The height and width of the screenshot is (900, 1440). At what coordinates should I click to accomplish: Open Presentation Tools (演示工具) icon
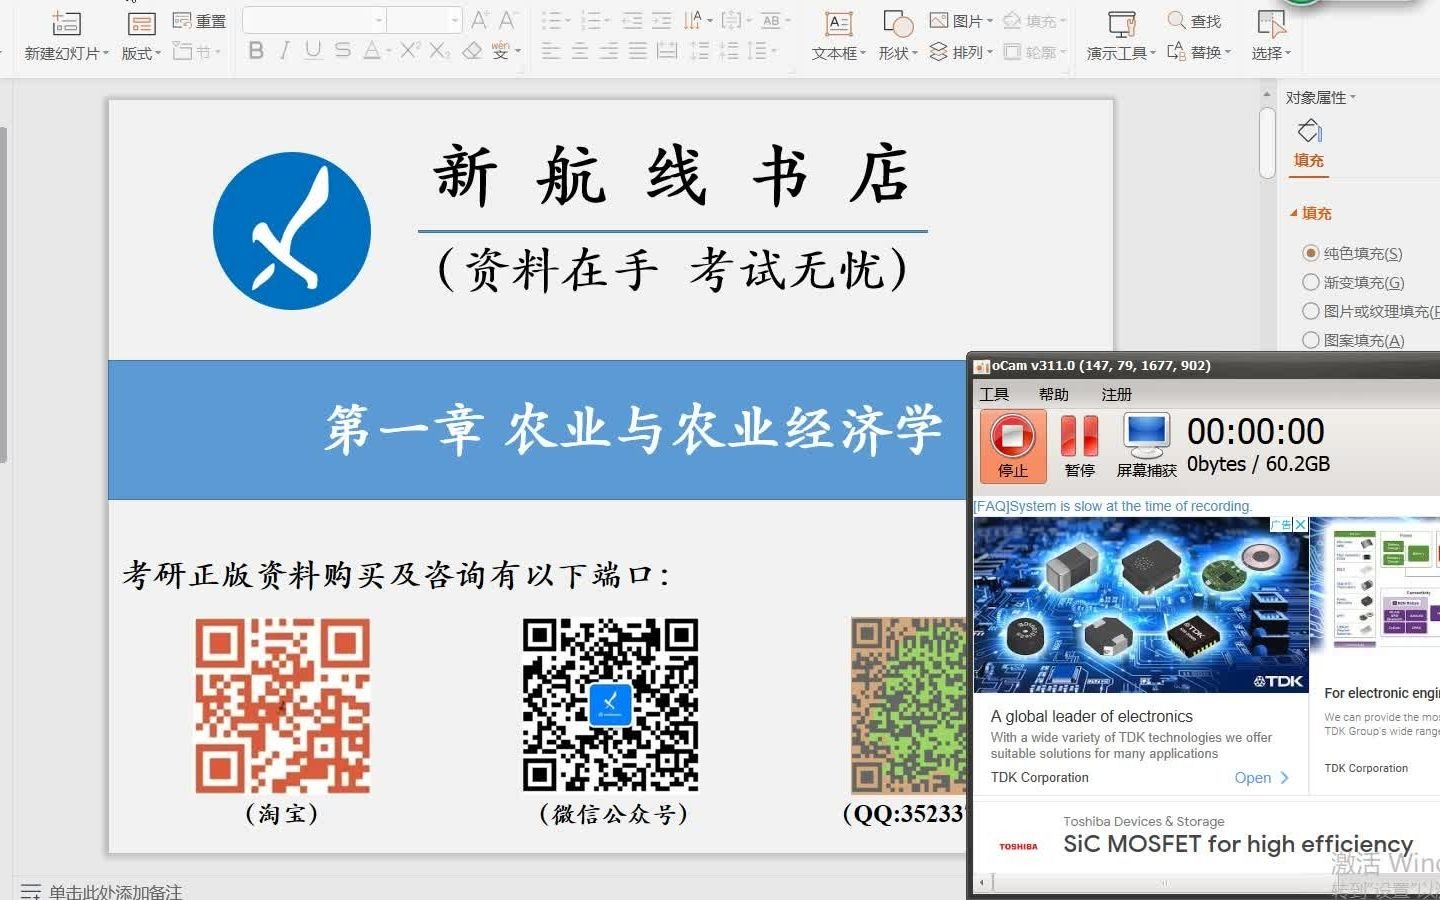[x=1122, y=24]
